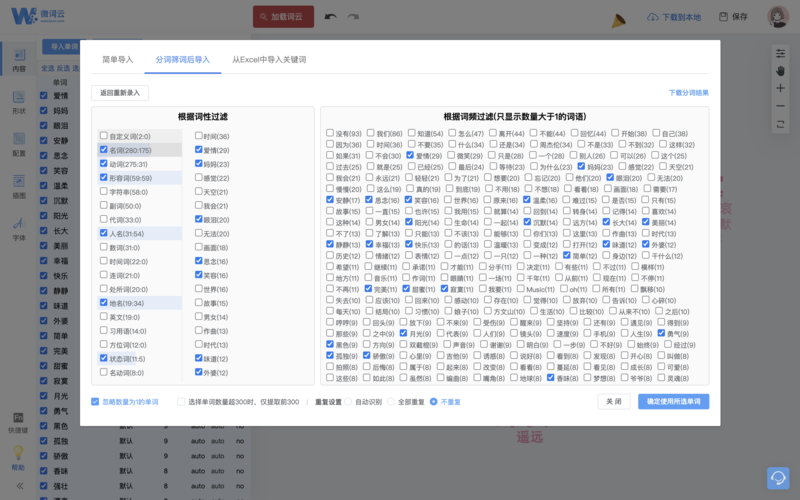This screenshot has height=500, width=800.
Task: Click the download-to-local cloud icon
Action: pyautogui.click(x=653, y=17)
